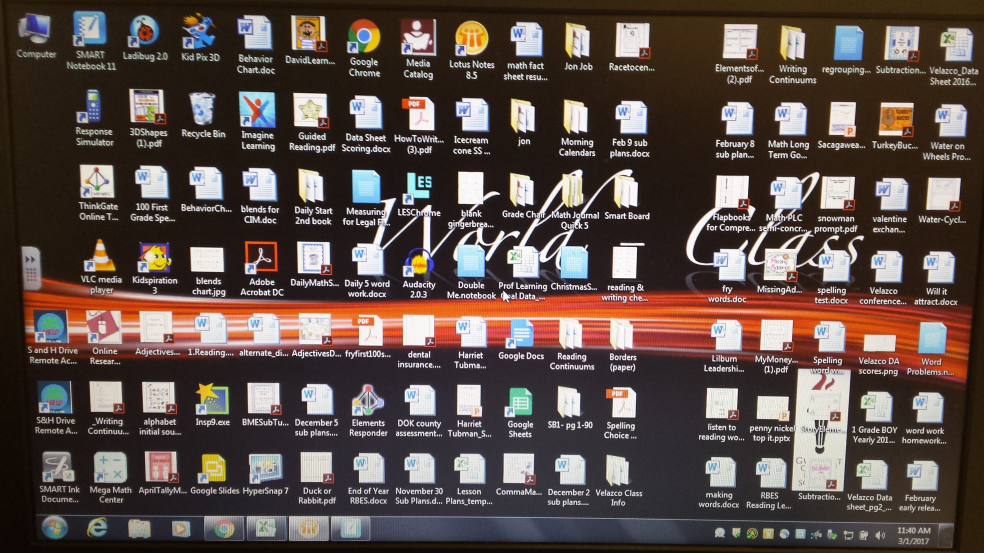Open the Imagine Learning shortcut

(257, 110)
